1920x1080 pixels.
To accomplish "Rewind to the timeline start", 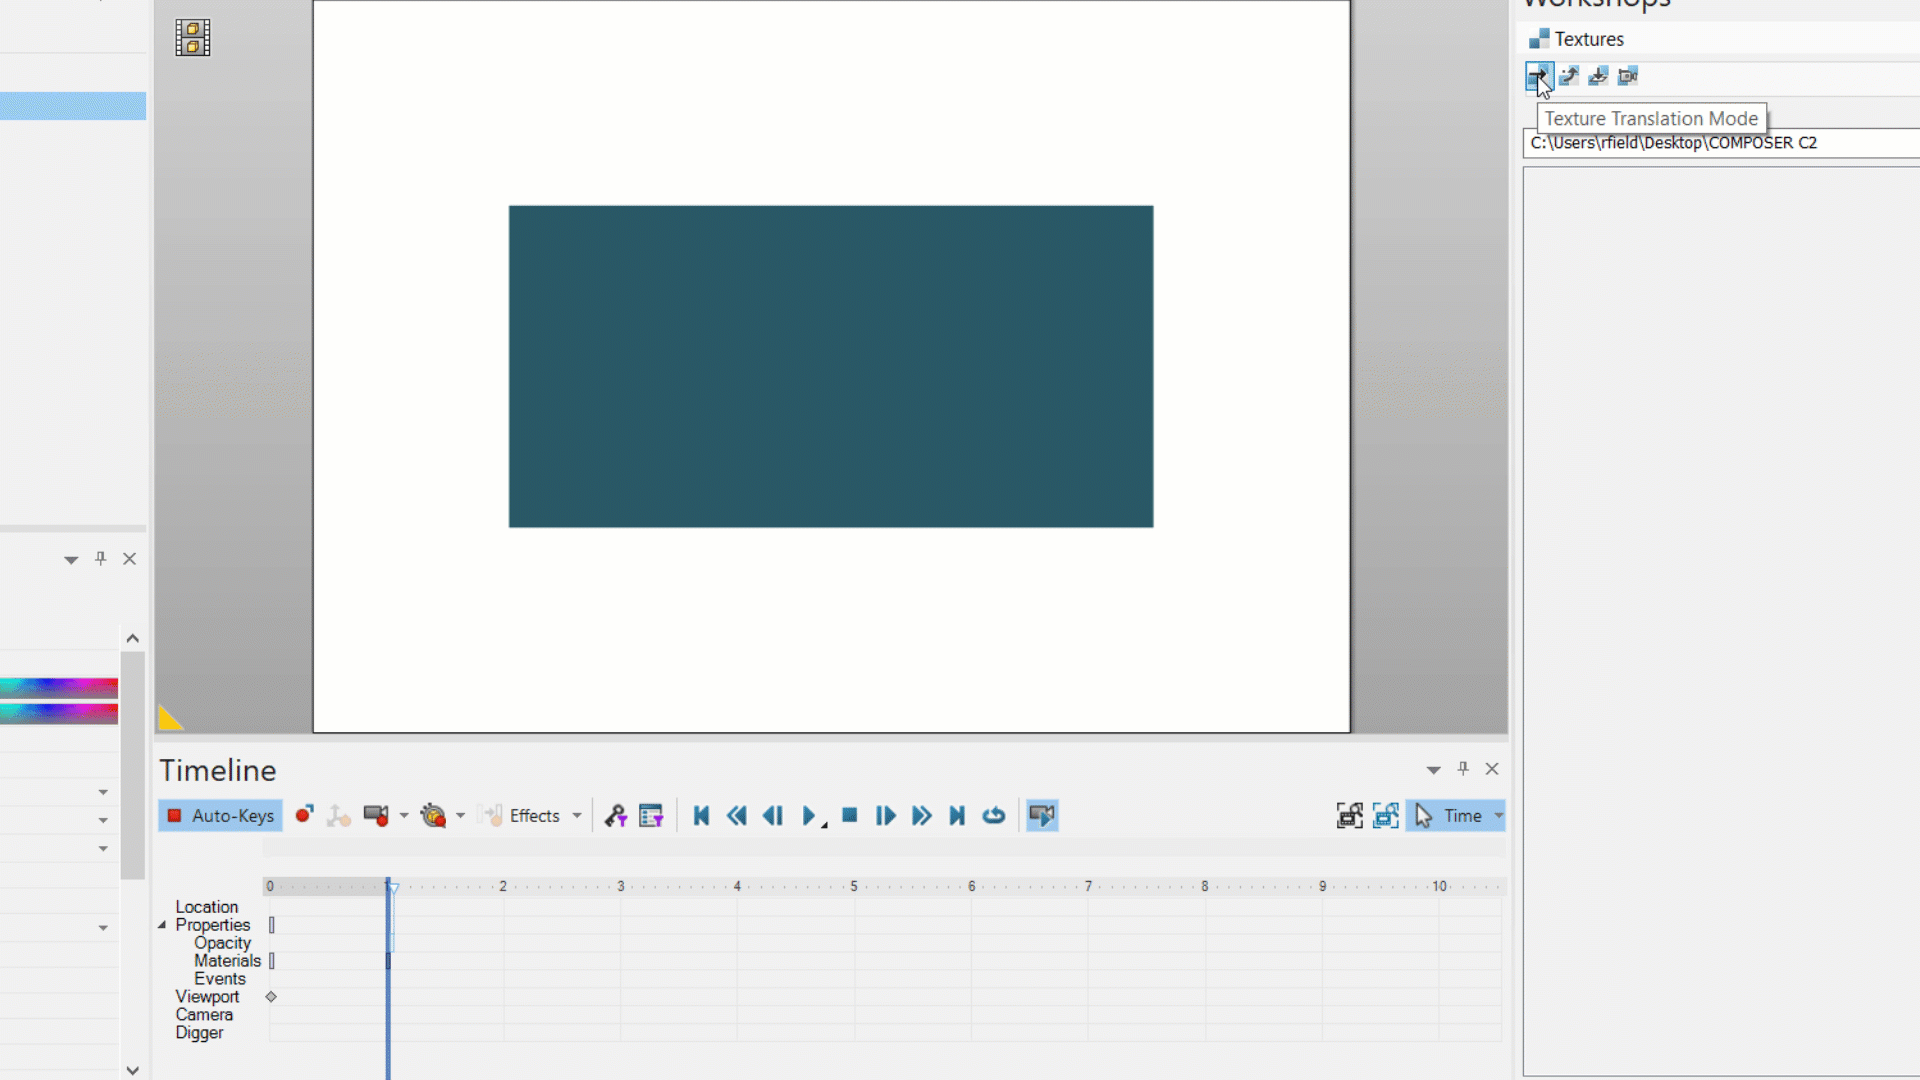I will [x=701, y=816].
